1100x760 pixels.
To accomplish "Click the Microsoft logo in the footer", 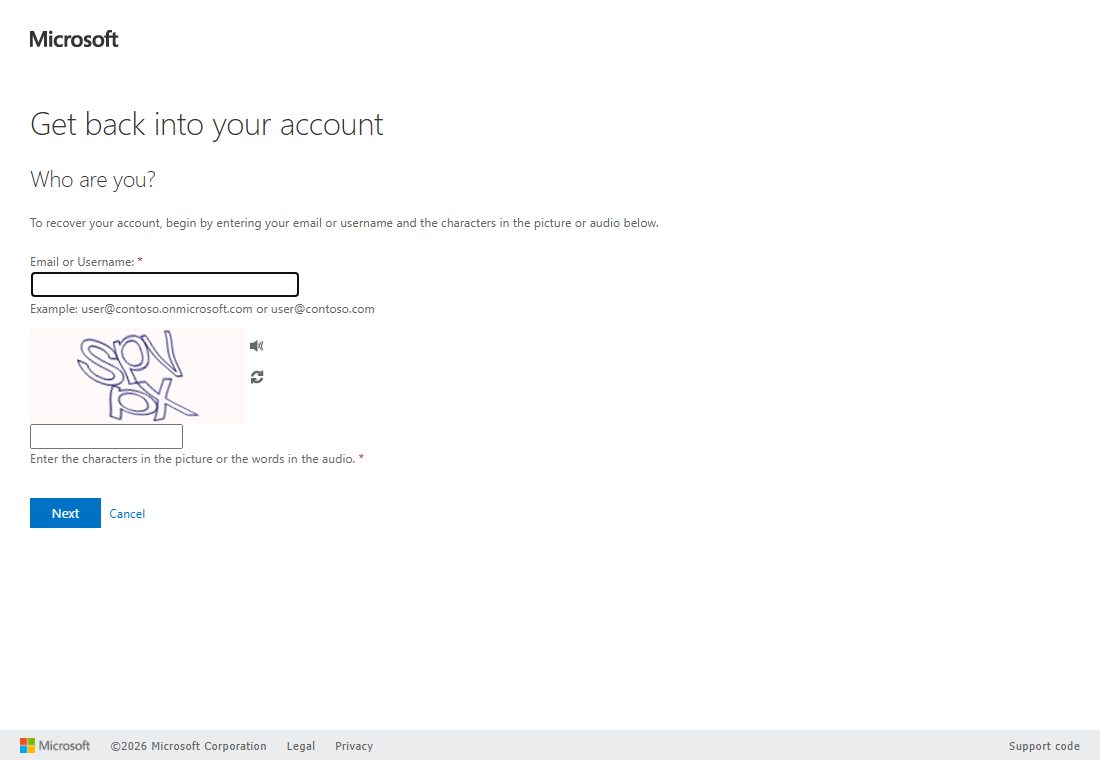I will [x=55, y=745].
